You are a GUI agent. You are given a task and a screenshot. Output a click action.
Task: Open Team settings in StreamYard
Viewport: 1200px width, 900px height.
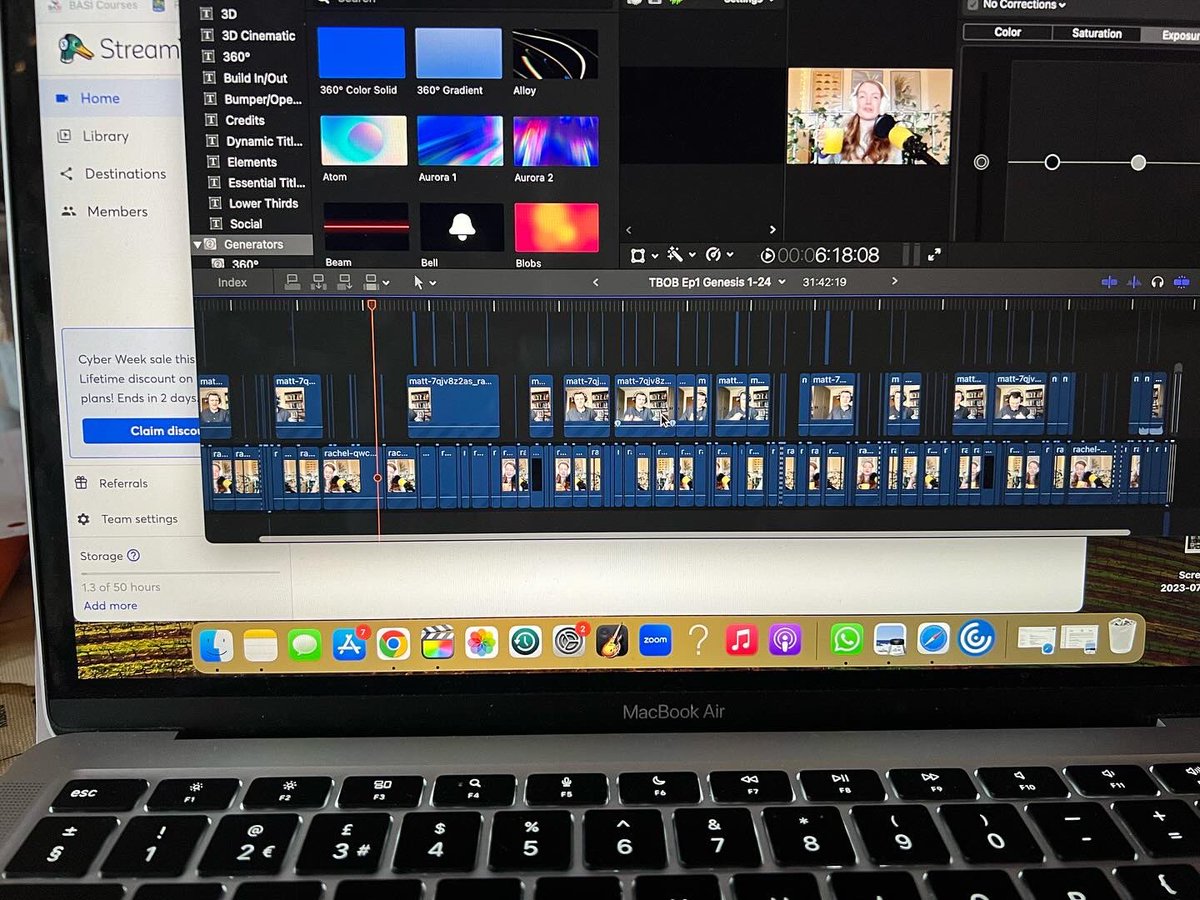139,520
